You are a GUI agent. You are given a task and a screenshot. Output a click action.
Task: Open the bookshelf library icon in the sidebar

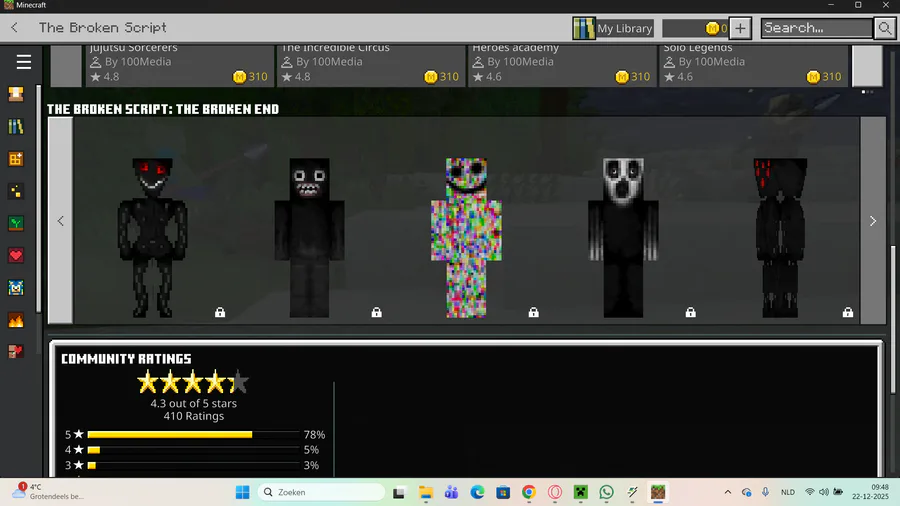(x=16, y=126)
